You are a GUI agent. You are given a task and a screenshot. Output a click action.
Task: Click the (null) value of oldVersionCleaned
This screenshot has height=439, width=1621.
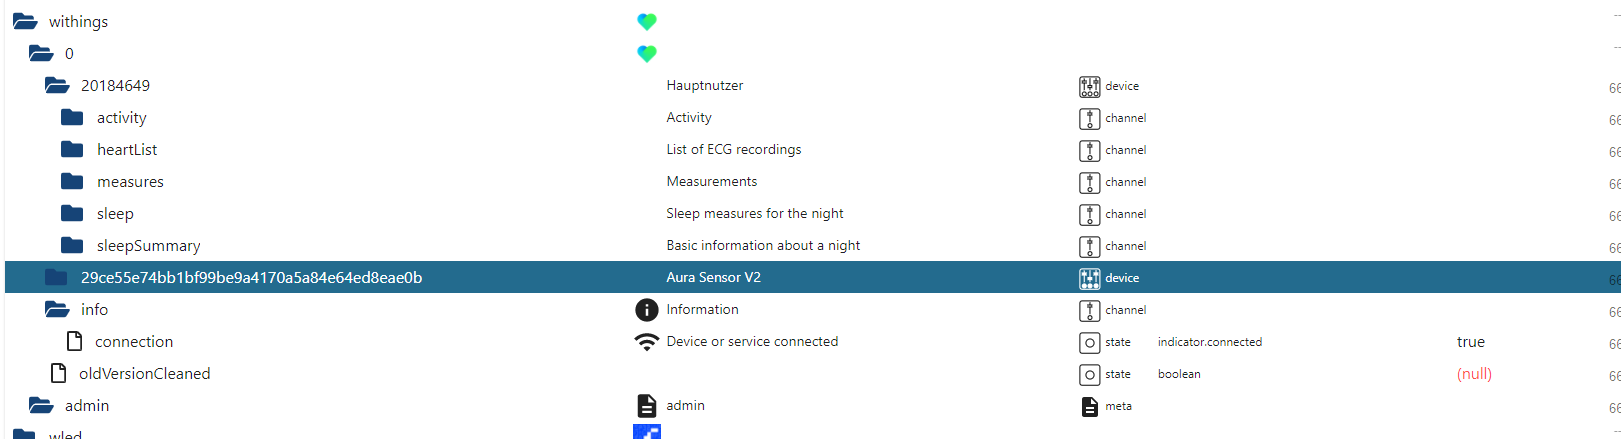1474,374
